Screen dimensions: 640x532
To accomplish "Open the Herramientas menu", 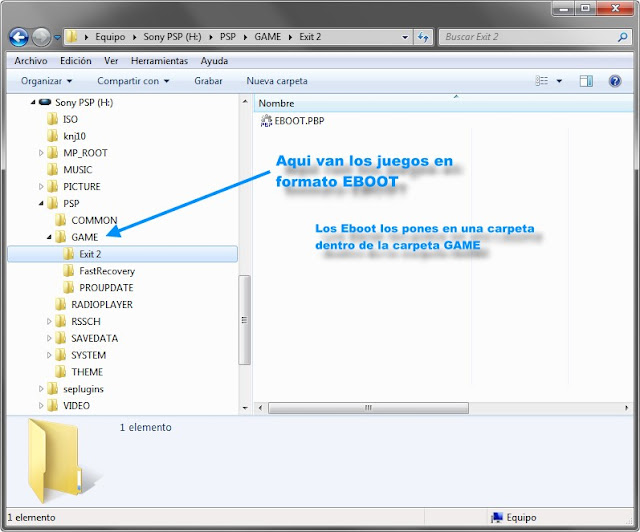I will click(x=159, y=61).
